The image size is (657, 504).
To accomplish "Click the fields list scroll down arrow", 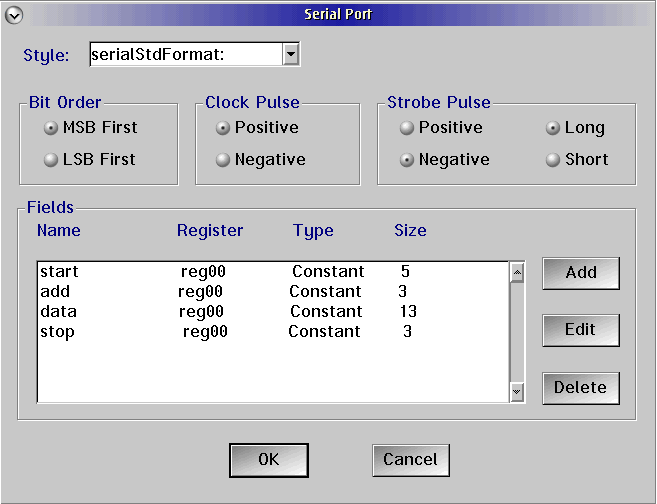I will [517, 392].
